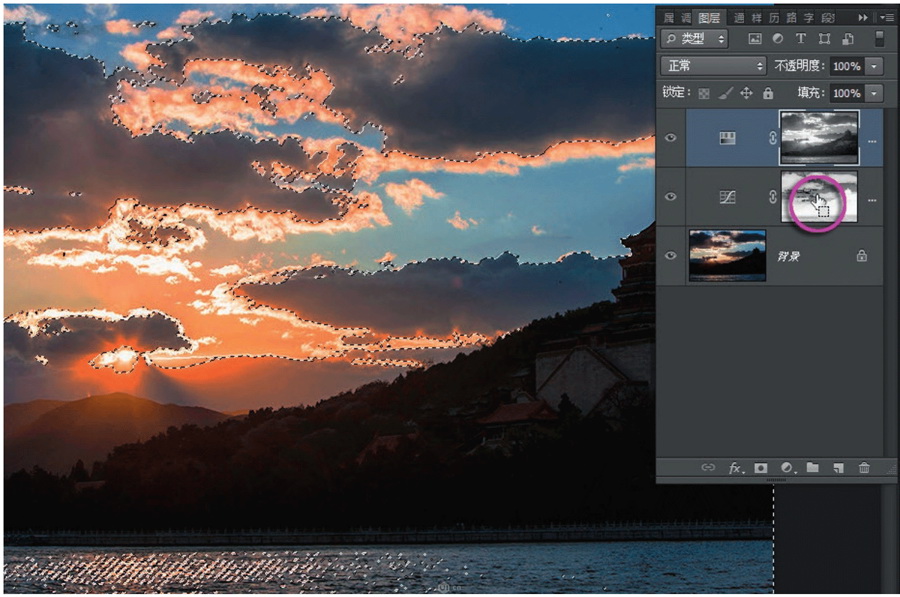Expand the 不透明度 opacity slider arrow
Viewport: 900px width, 597px height.
[874, 67]
